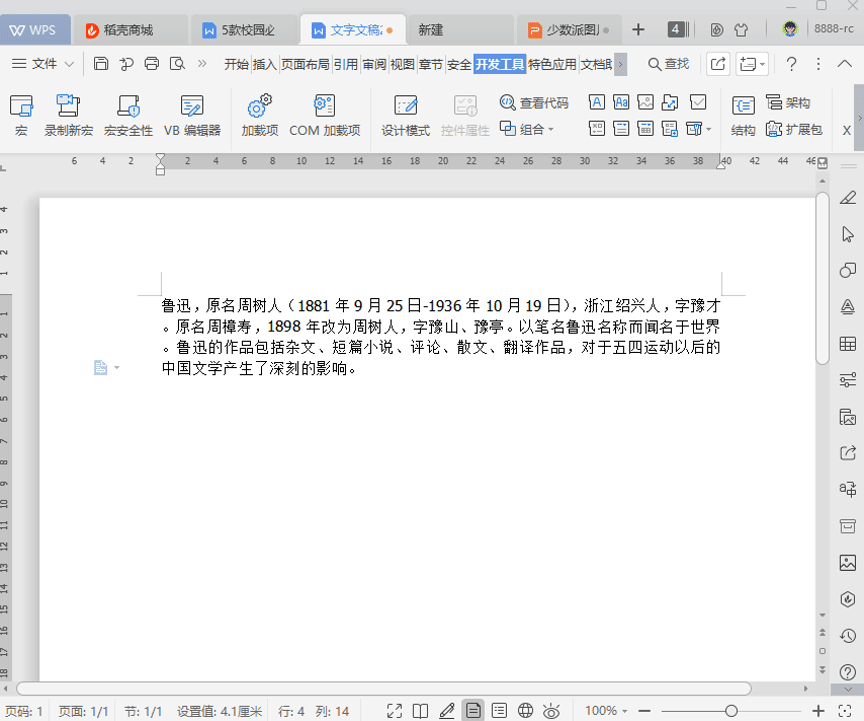Image resolution: width=864 pixels, height=721 pixels.
Task: Open COM 加载项 add-ins dialog
Action: coord(325,115)
